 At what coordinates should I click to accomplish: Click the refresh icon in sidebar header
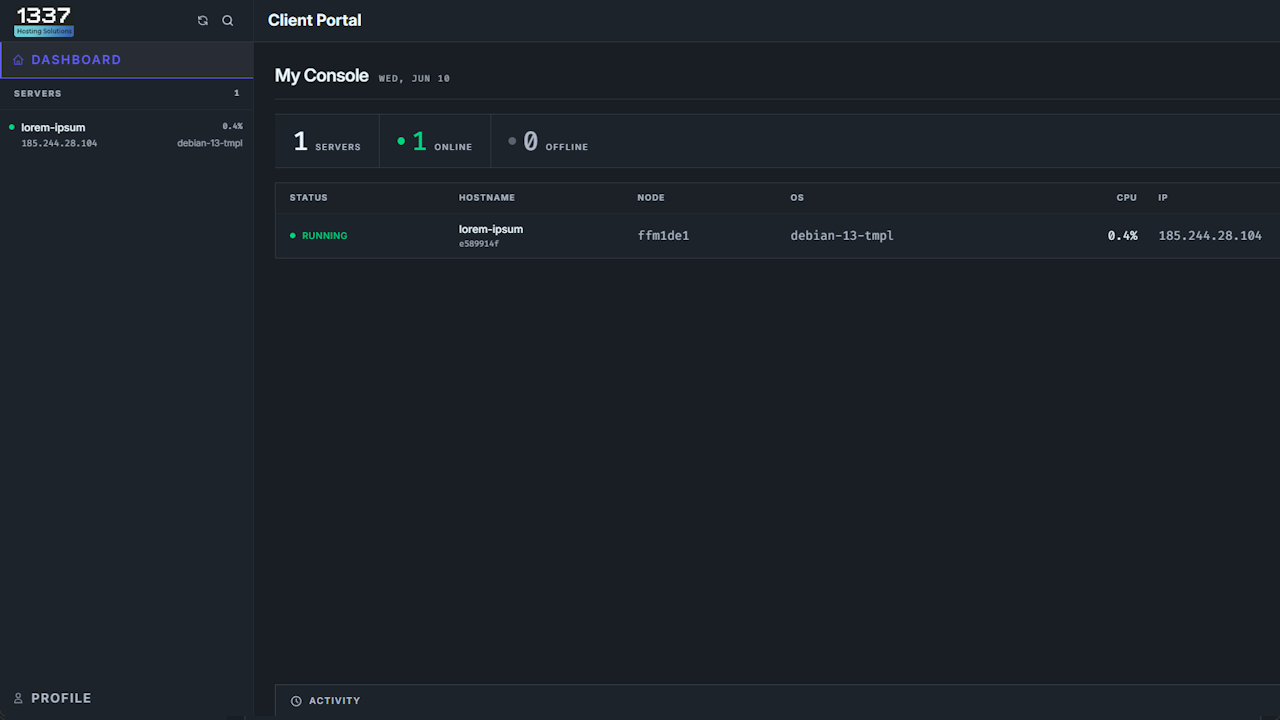click(203, 20)
